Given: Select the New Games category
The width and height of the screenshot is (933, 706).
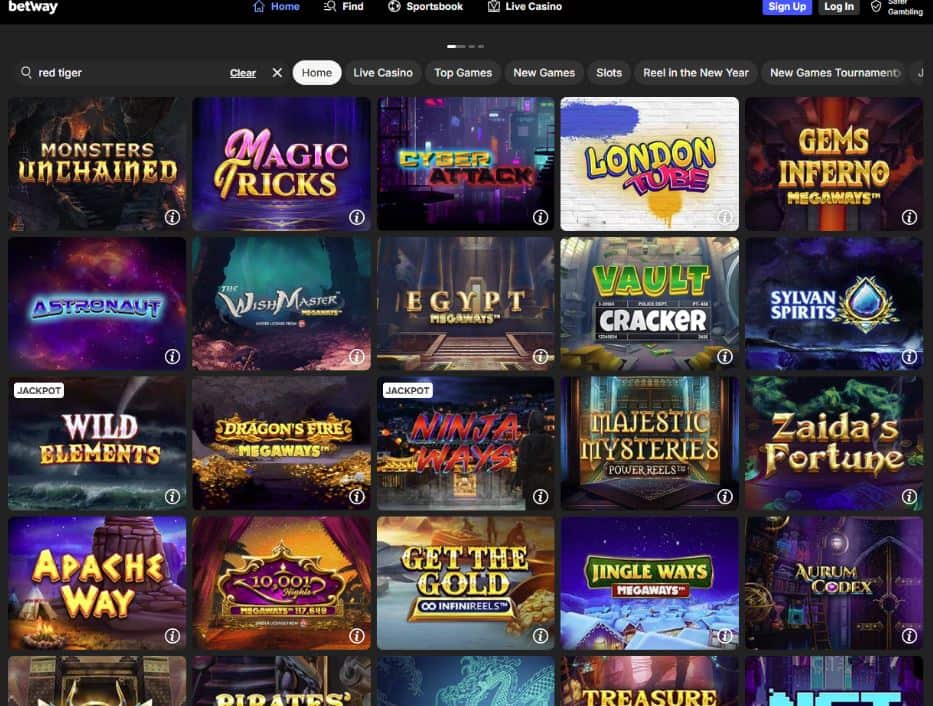Looking at the screenshot, I should pos(544,73).
